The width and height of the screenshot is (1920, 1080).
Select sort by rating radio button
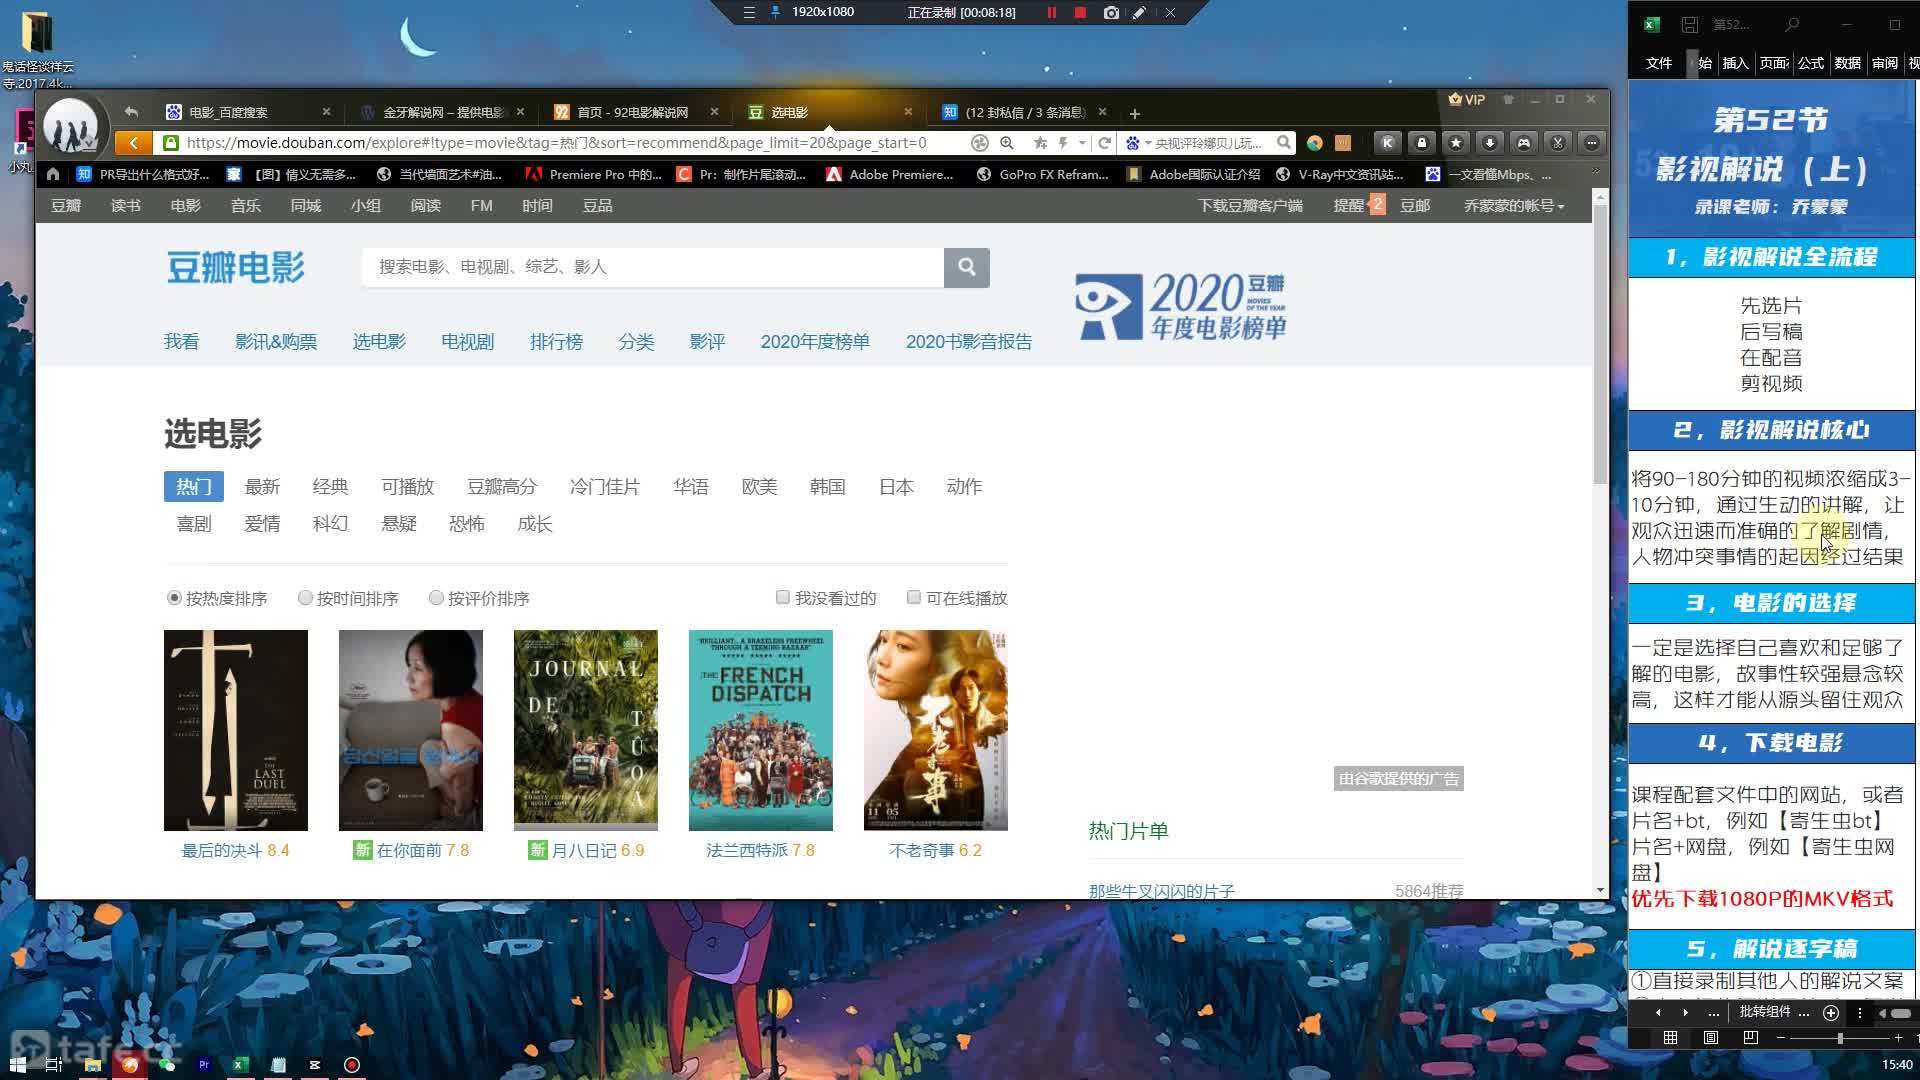click(436, 598)
